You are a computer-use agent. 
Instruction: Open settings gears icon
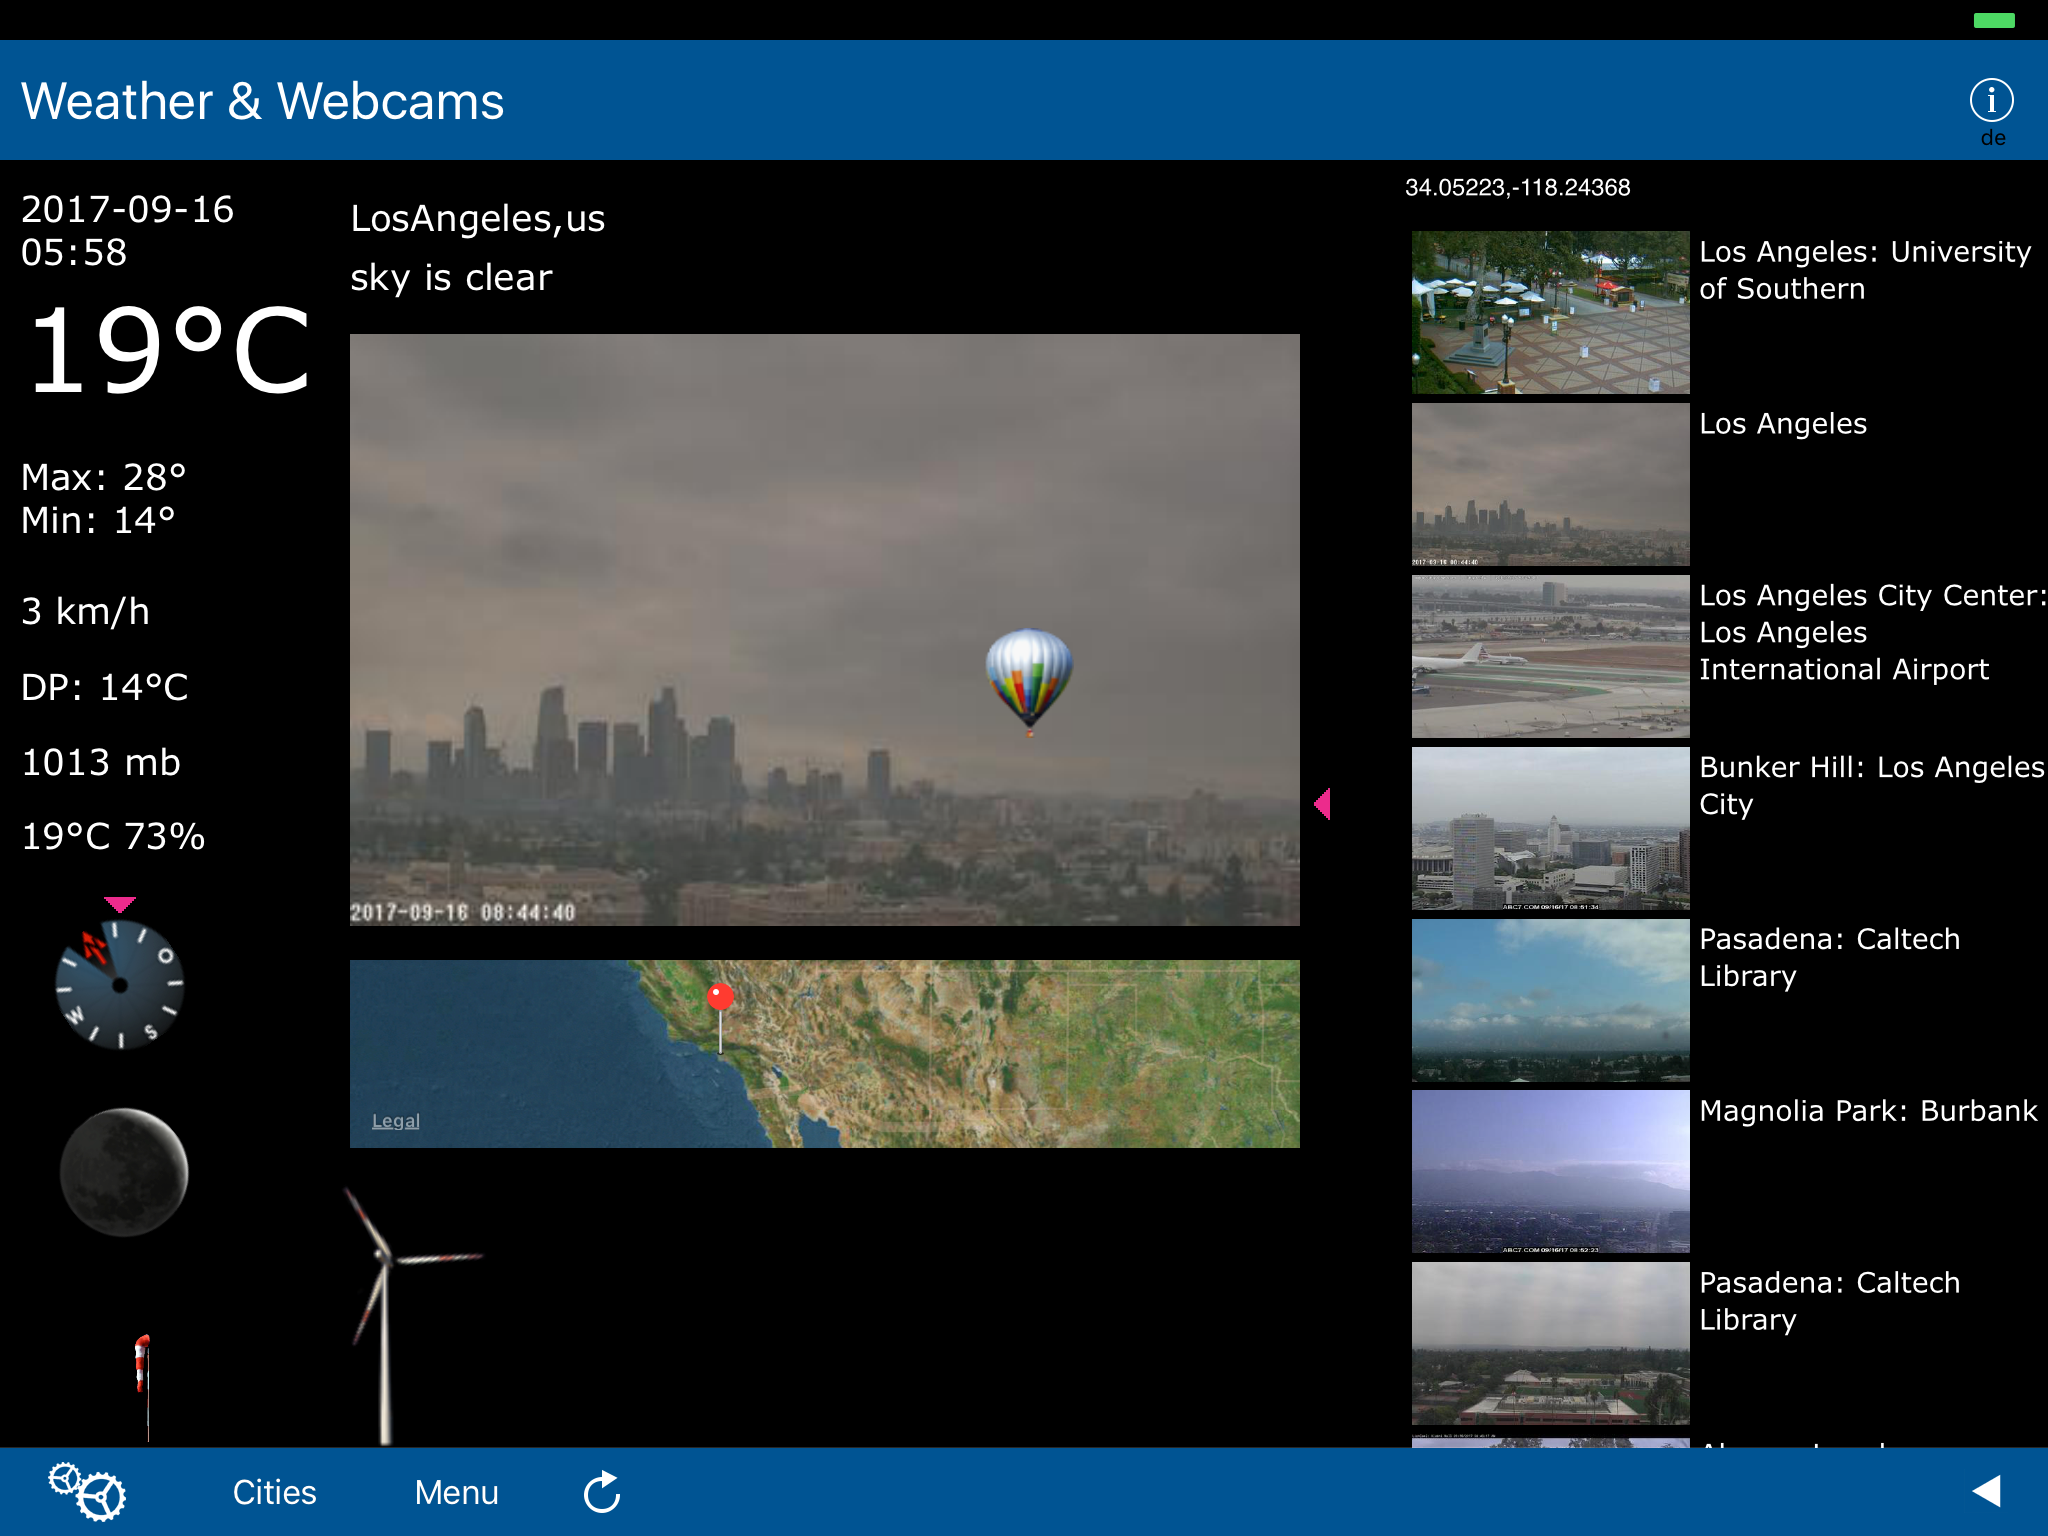[88, 1491]
